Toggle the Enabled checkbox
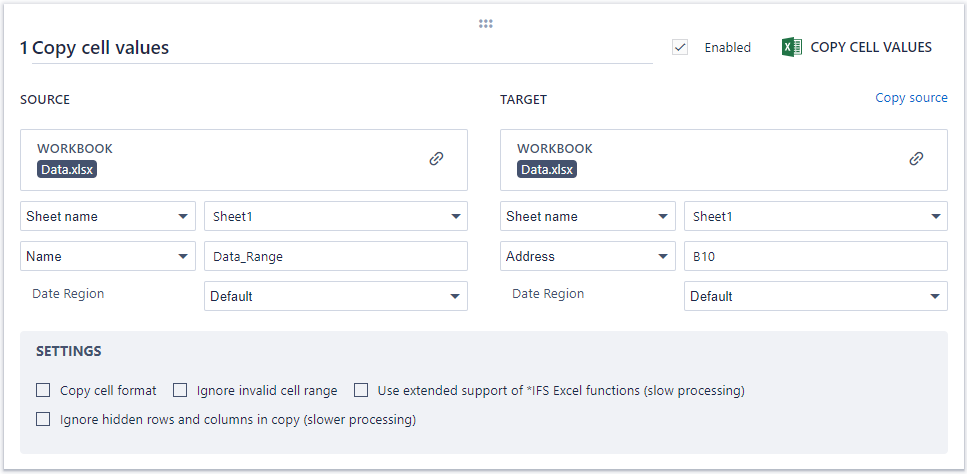Image resolution: width=967 pixels, height=474 pixels. click(x=680, y=47)
